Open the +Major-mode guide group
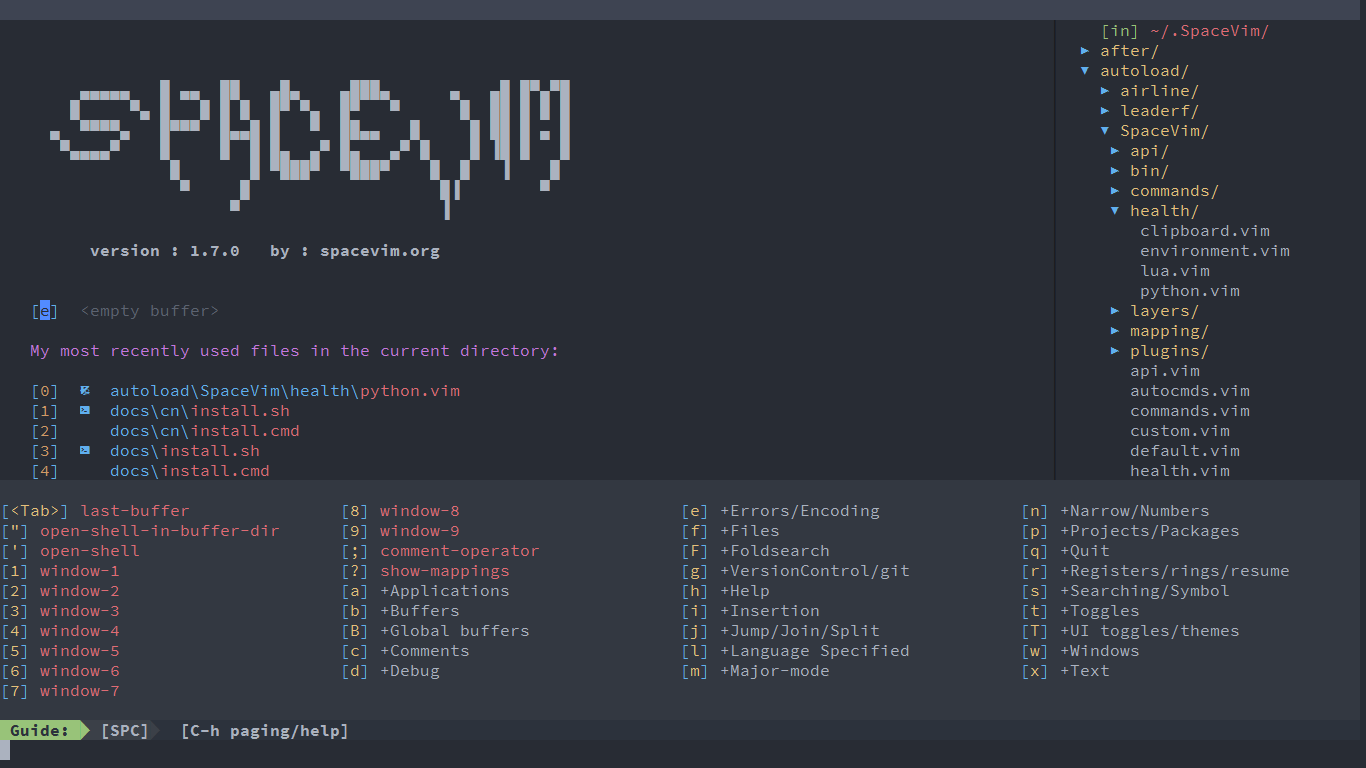The image size is (1366, 768). click(775, 671)
